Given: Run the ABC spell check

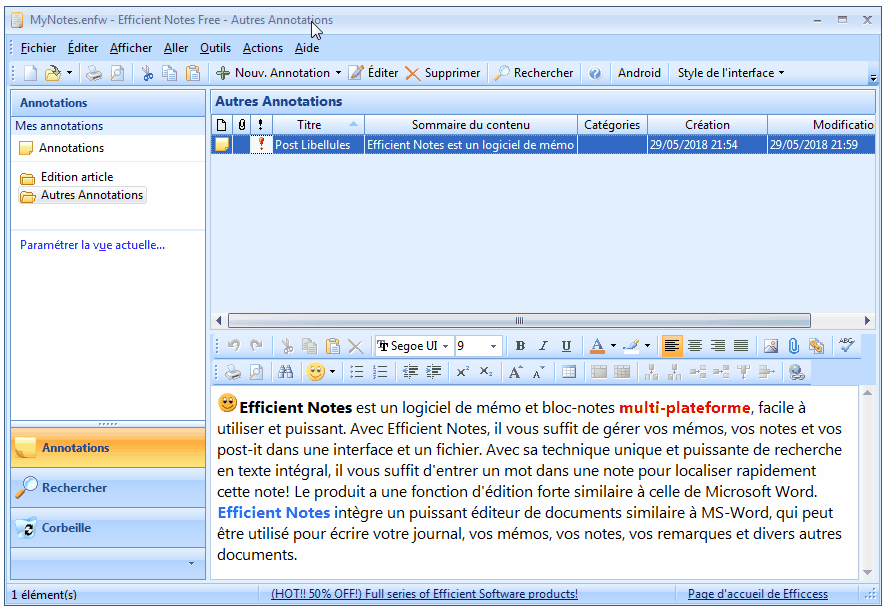Looking at the screenshot, I should click(846, 345).
